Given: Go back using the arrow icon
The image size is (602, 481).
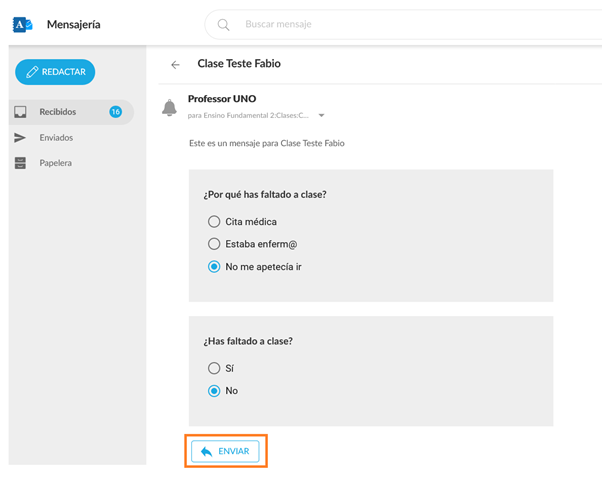Looking at the screenshot, I should pos(176,65).
